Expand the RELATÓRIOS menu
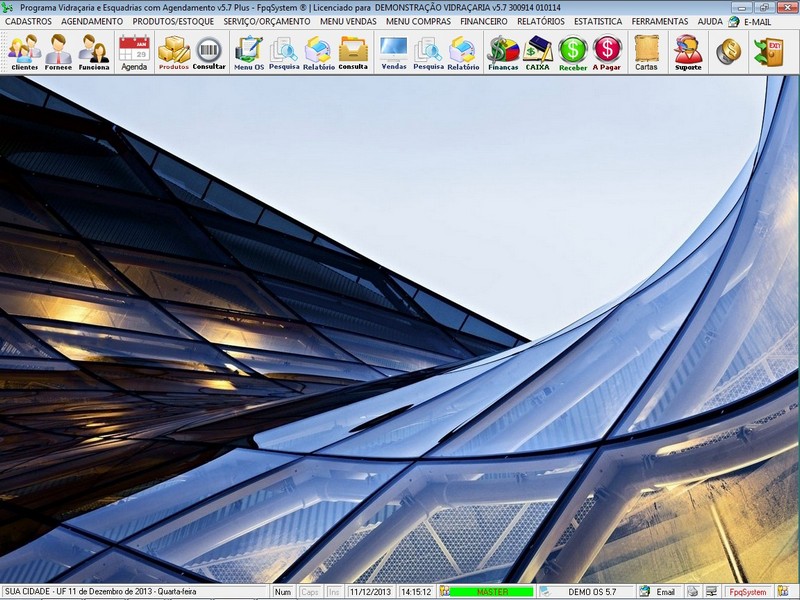The width and height of the screenshot is (800, 600). [x=541, y=21]
